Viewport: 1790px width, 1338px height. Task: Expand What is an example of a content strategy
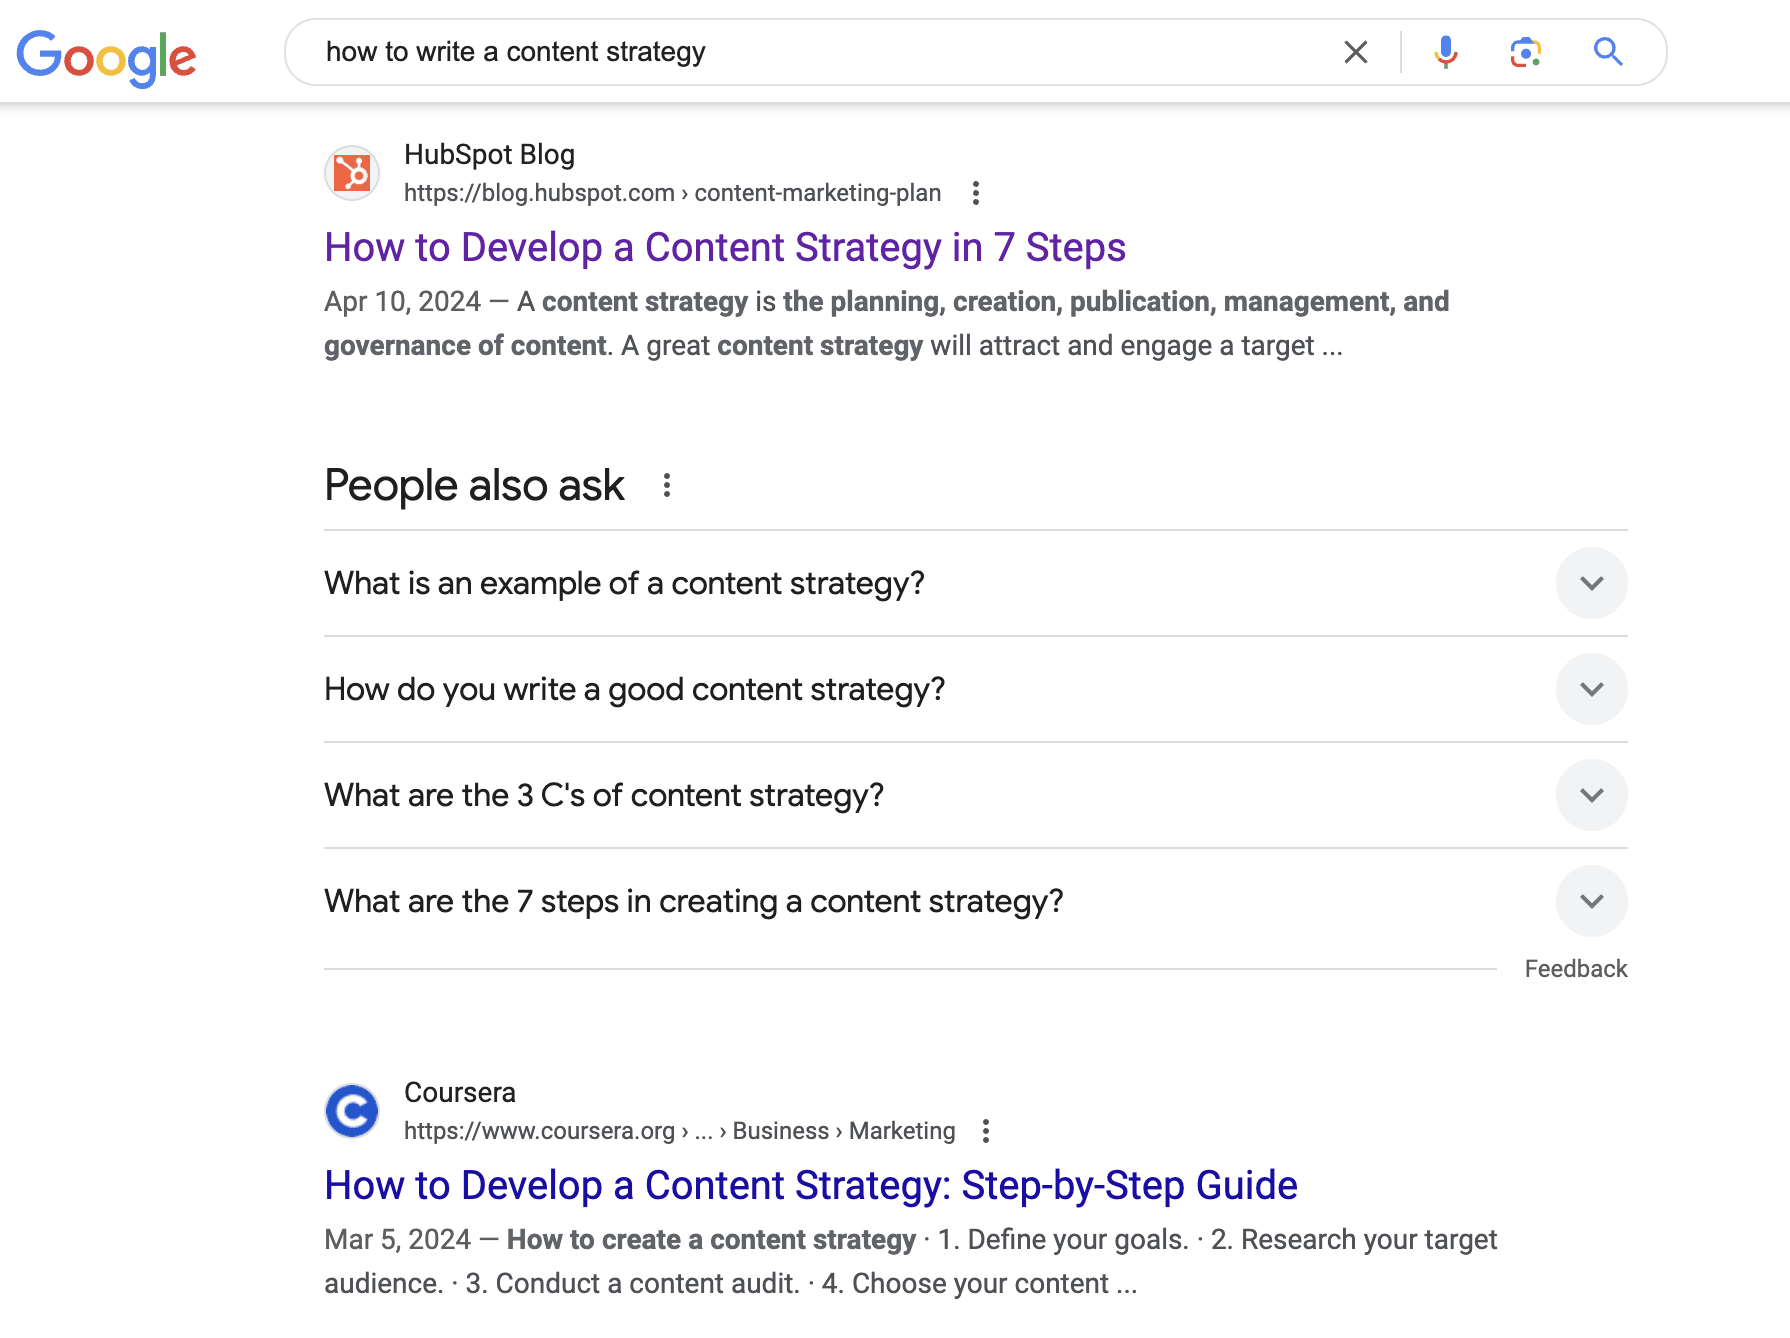(x=976, y=583)
